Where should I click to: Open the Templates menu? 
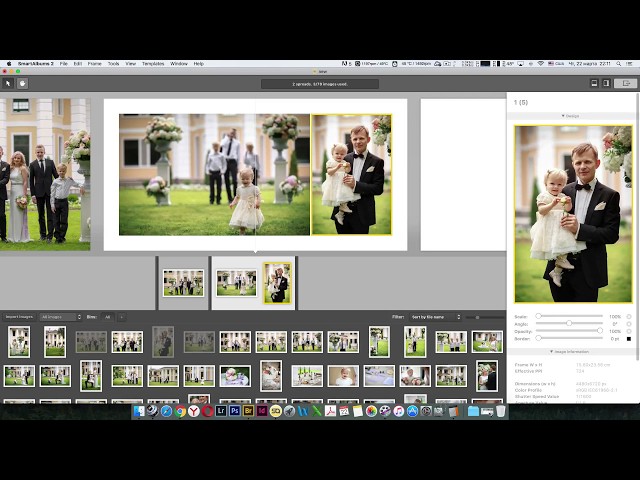[x=153, y=63]
